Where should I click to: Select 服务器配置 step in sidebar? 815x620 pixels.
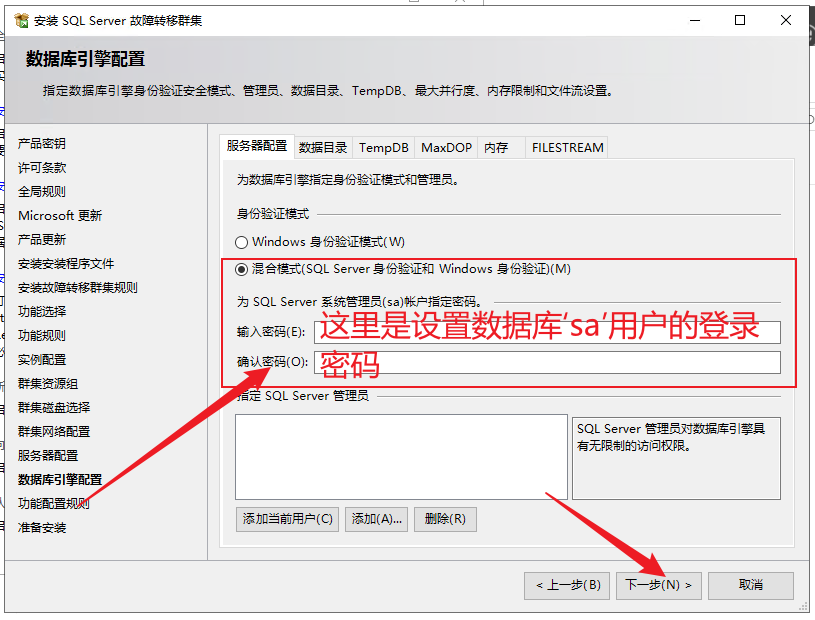[x=48, y=456]
